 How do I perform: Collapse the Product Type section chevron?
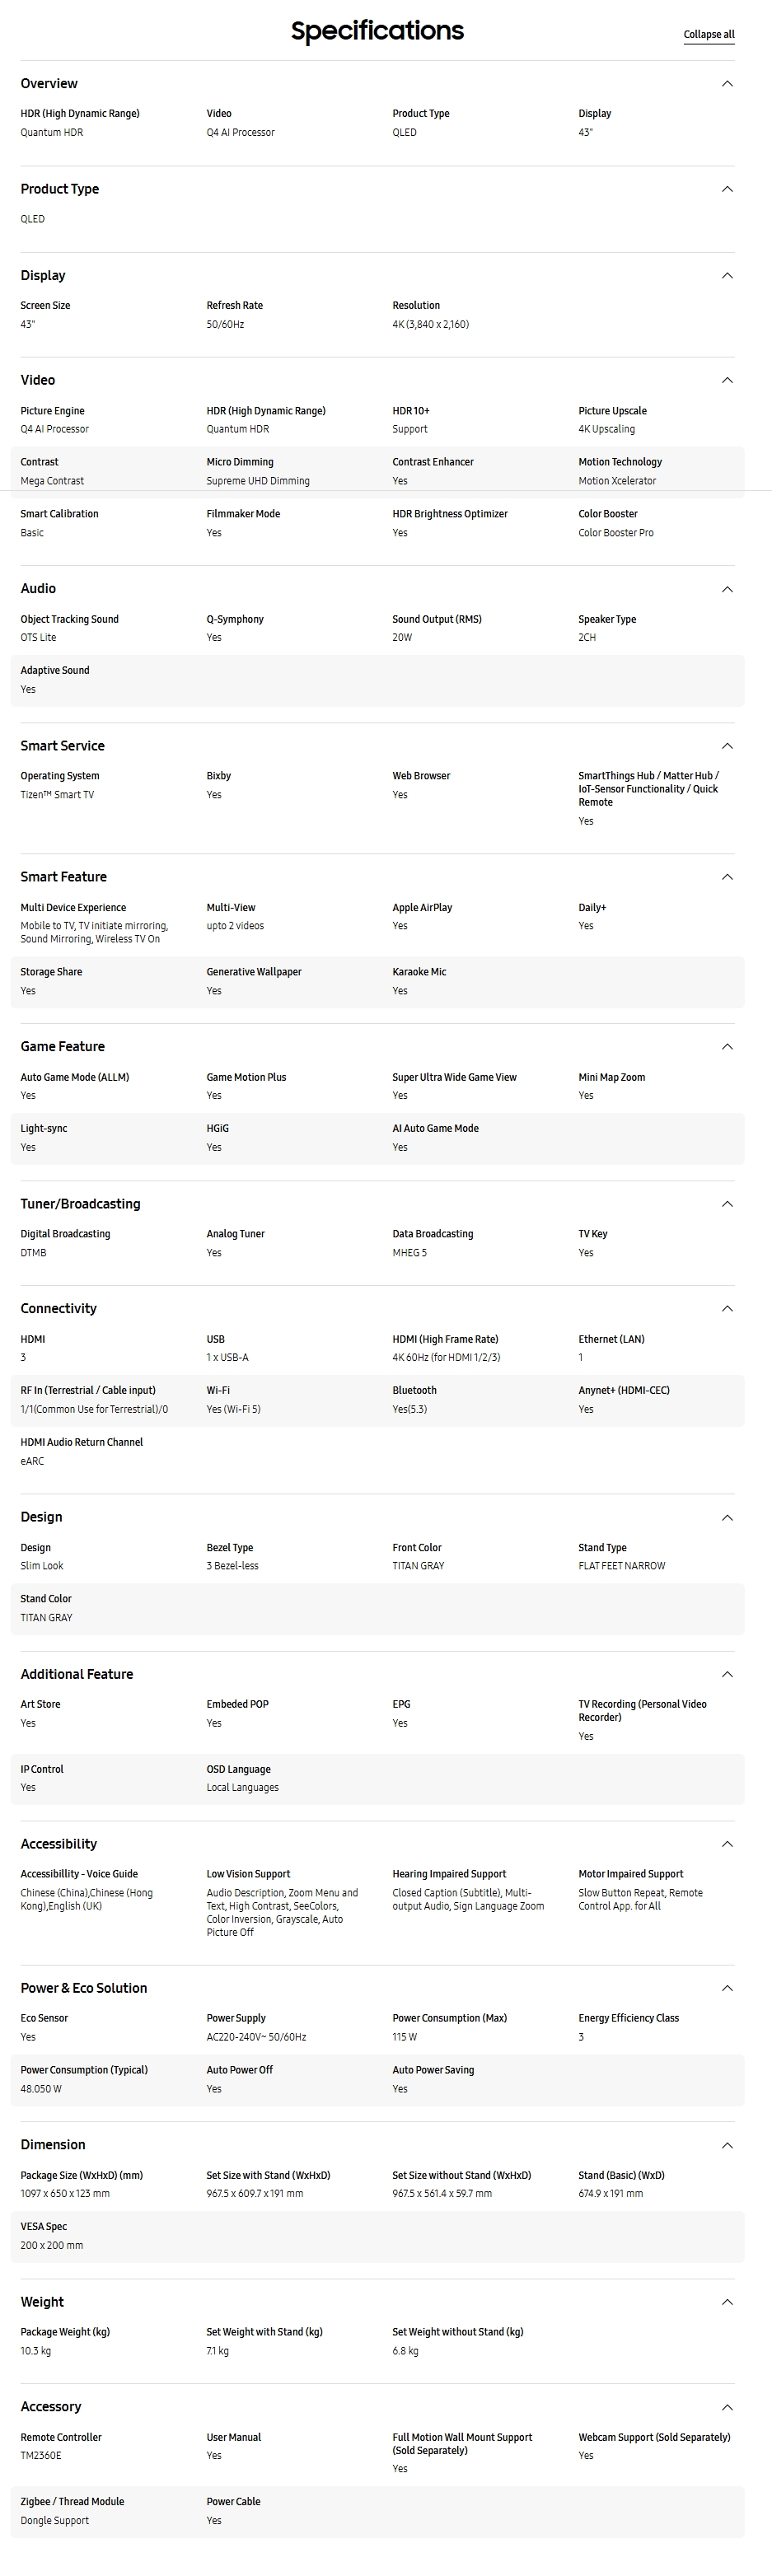click(727, 189)
